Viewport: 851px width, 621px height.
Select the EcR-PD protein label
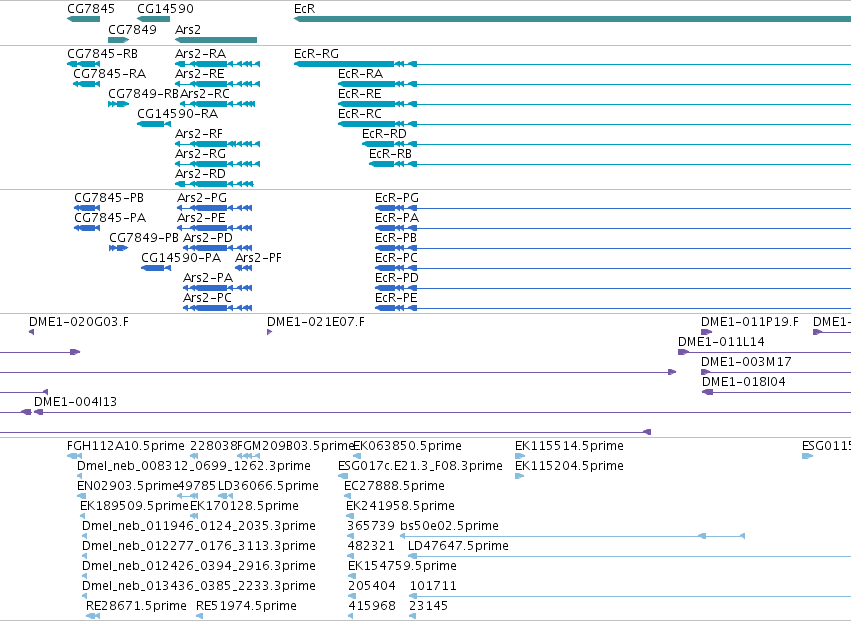click(x=397, y=278)
